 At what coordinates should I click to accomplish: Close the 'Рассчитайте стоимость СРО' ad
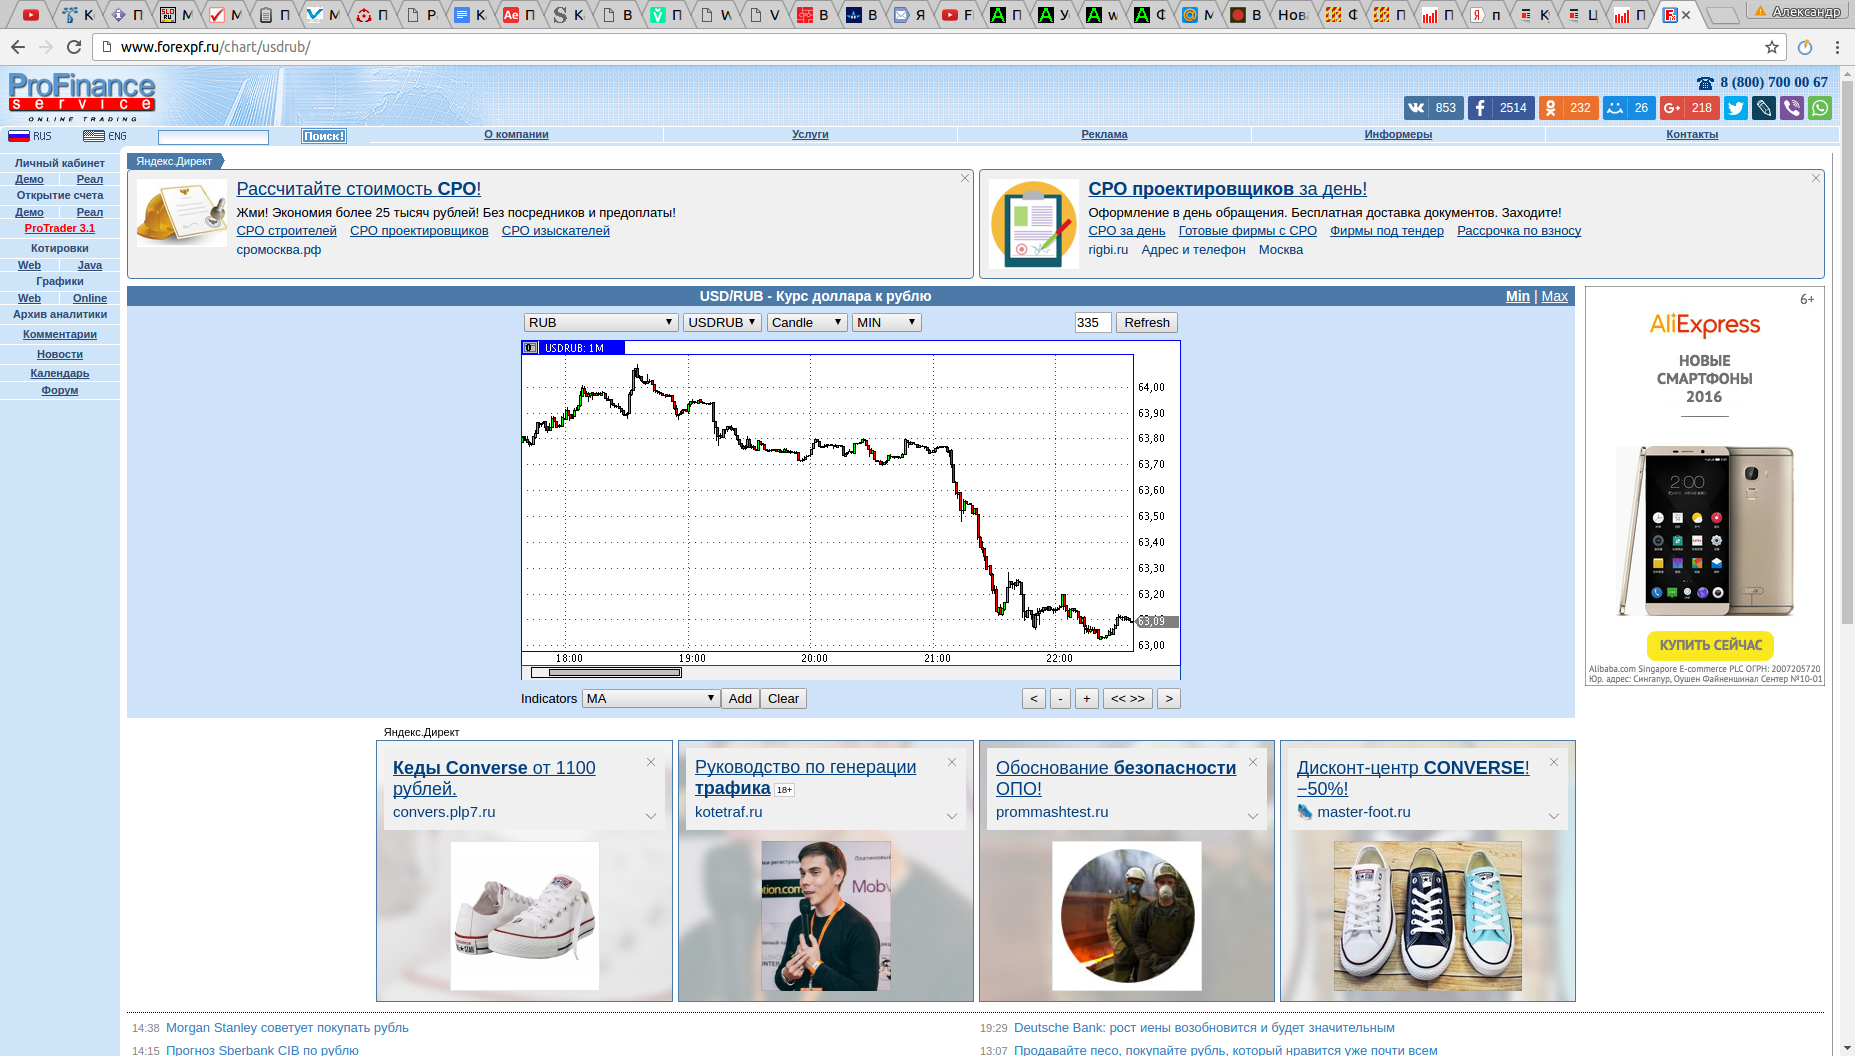pos(965,178)
